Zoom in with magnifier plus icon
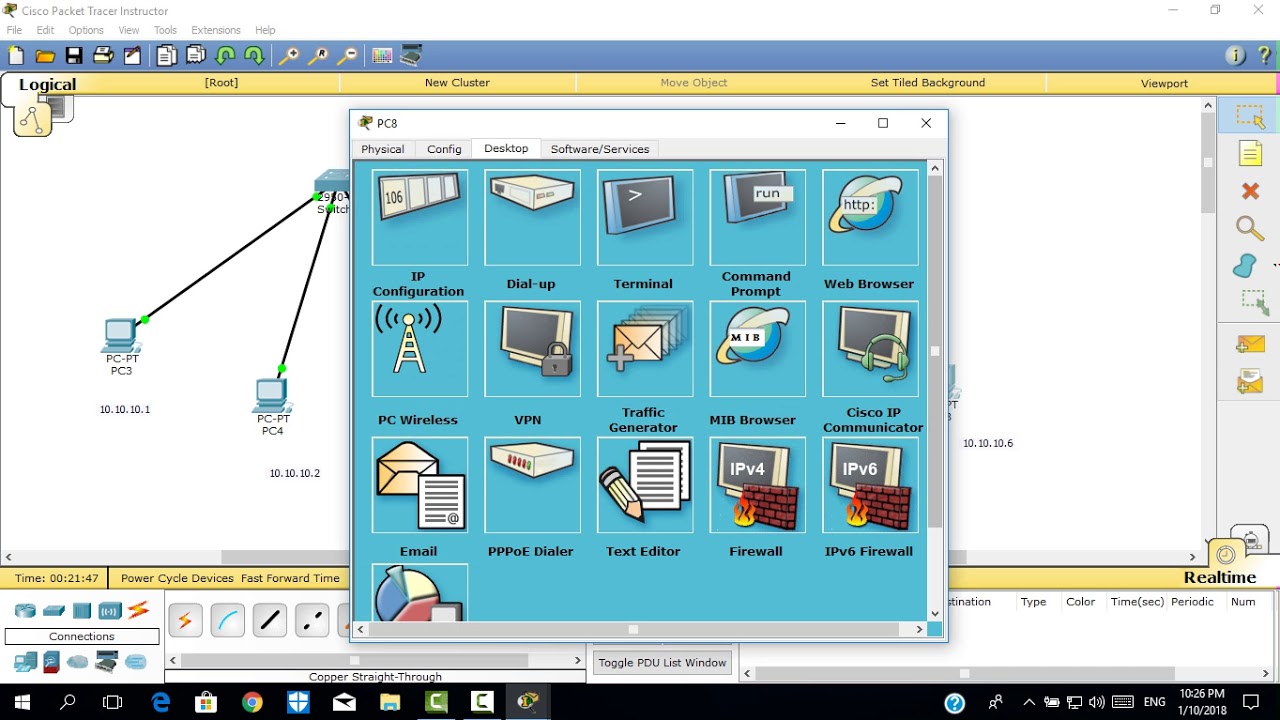 [x=289, y=56]
